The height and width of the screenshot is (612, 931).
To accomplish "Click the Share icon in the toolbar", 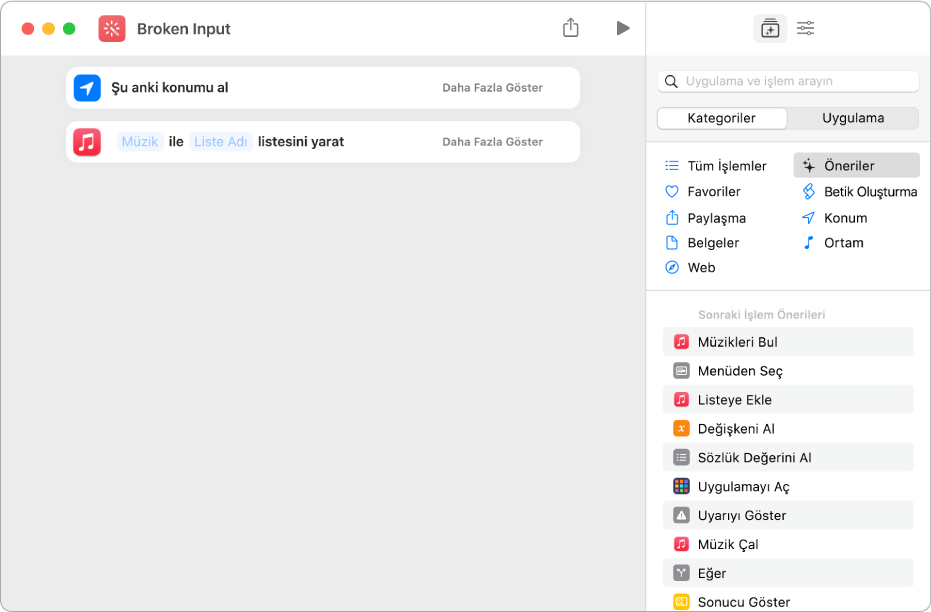I will coord(571,28).
